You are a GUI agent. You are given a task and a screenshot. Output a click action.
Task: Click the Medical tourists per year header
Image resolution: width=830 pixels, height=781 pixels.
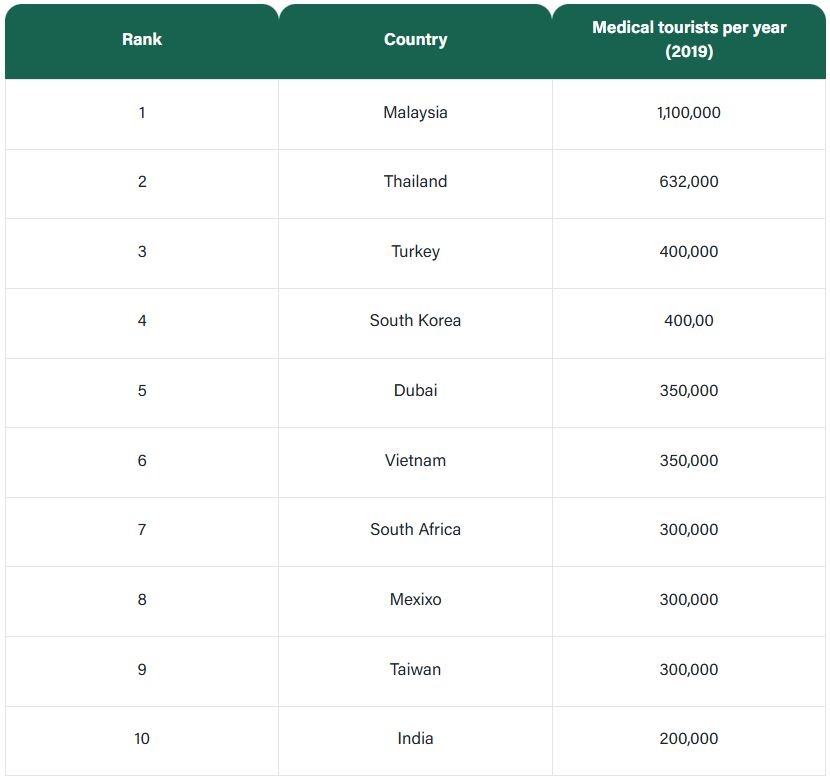click(689, 40)
